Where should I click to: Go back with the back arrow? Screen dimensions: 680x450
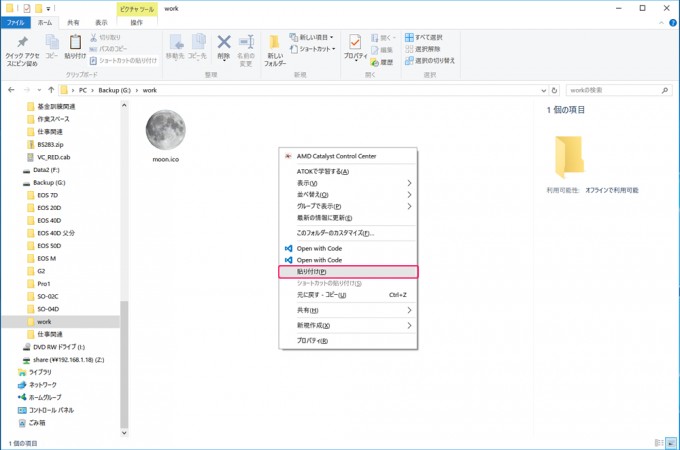[x=11, y=90]
